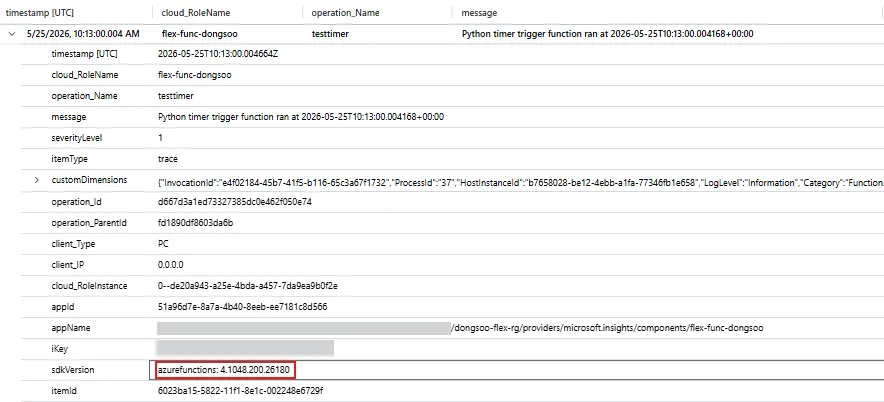Click the redacted iKey value

[245, 348]
